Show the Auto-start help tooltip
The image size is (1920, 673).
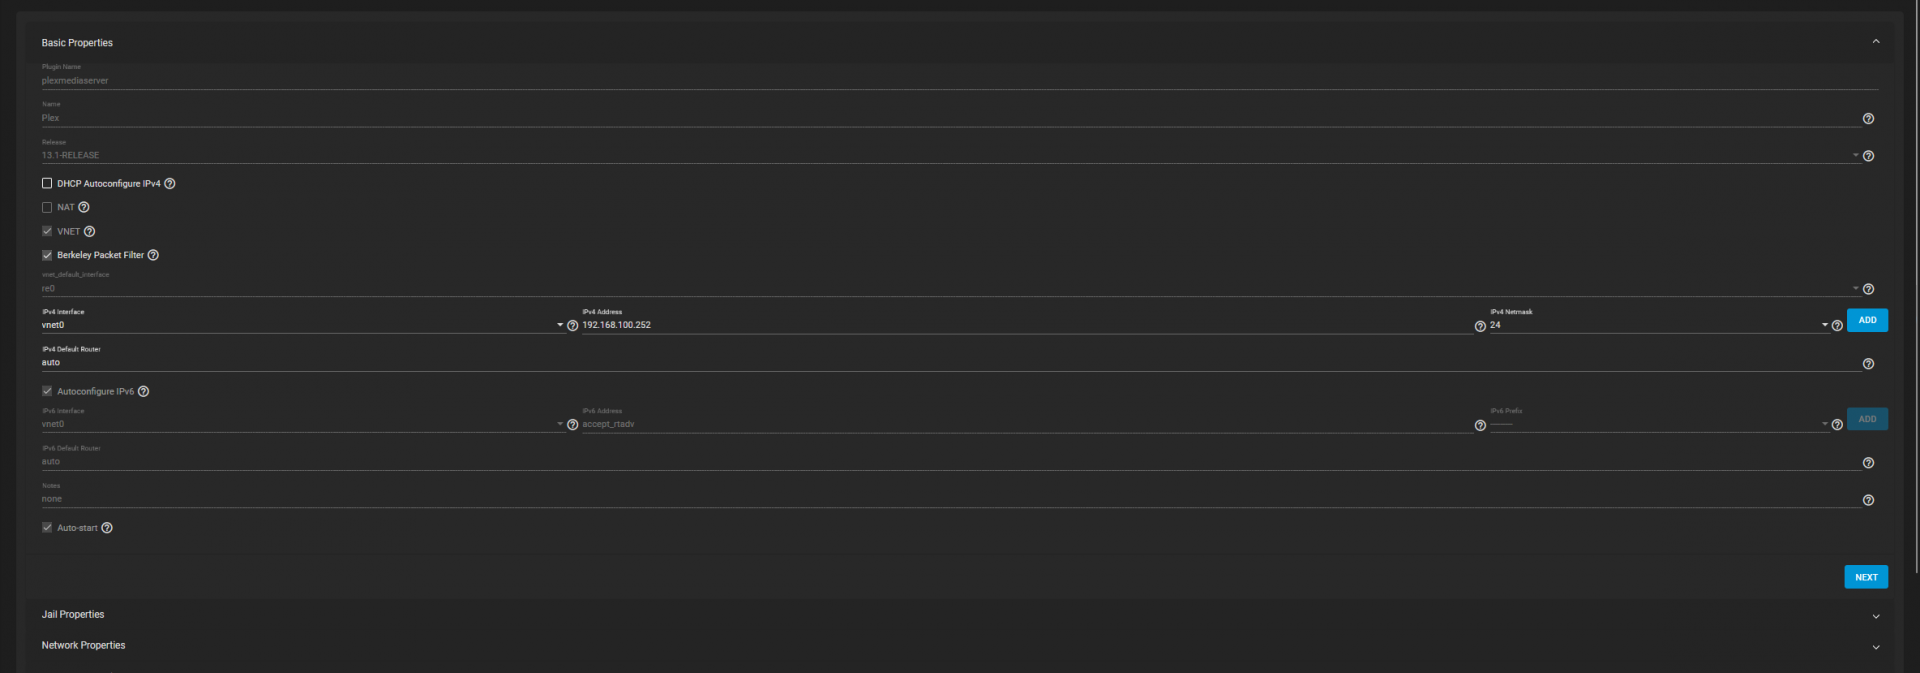pos(107,528)
